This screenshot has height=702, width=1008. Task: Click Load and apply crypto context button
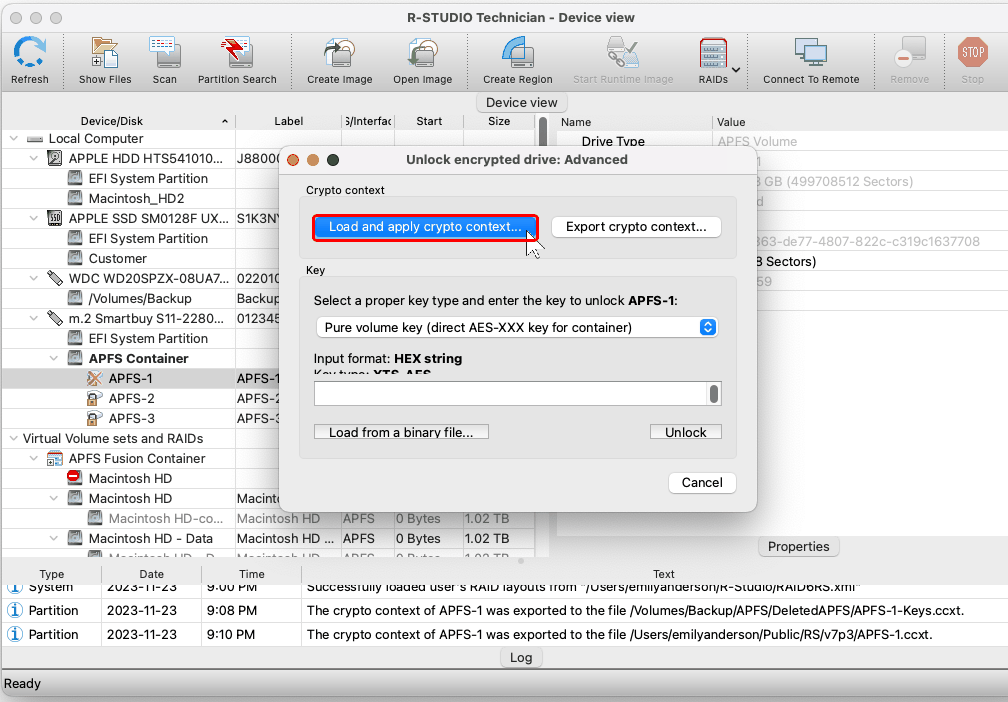(425, 227)
